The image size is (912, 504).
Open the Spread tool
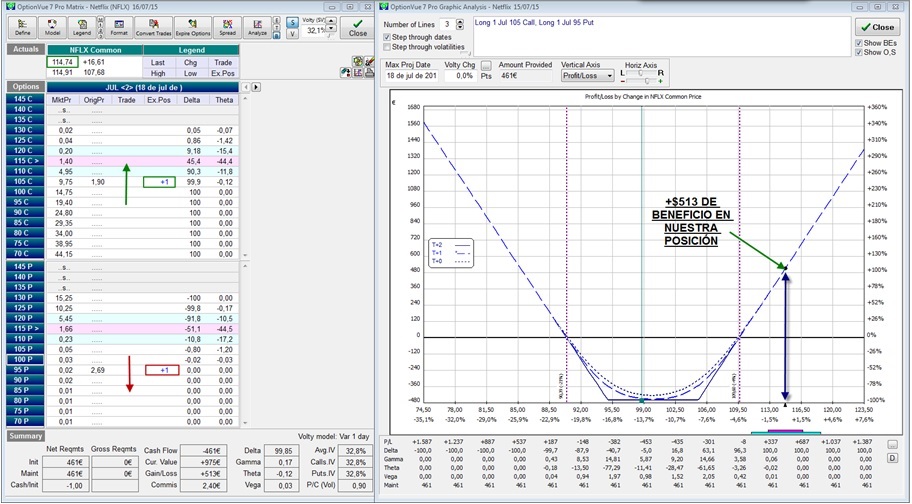pyautogui.click(x=228, y=27)
